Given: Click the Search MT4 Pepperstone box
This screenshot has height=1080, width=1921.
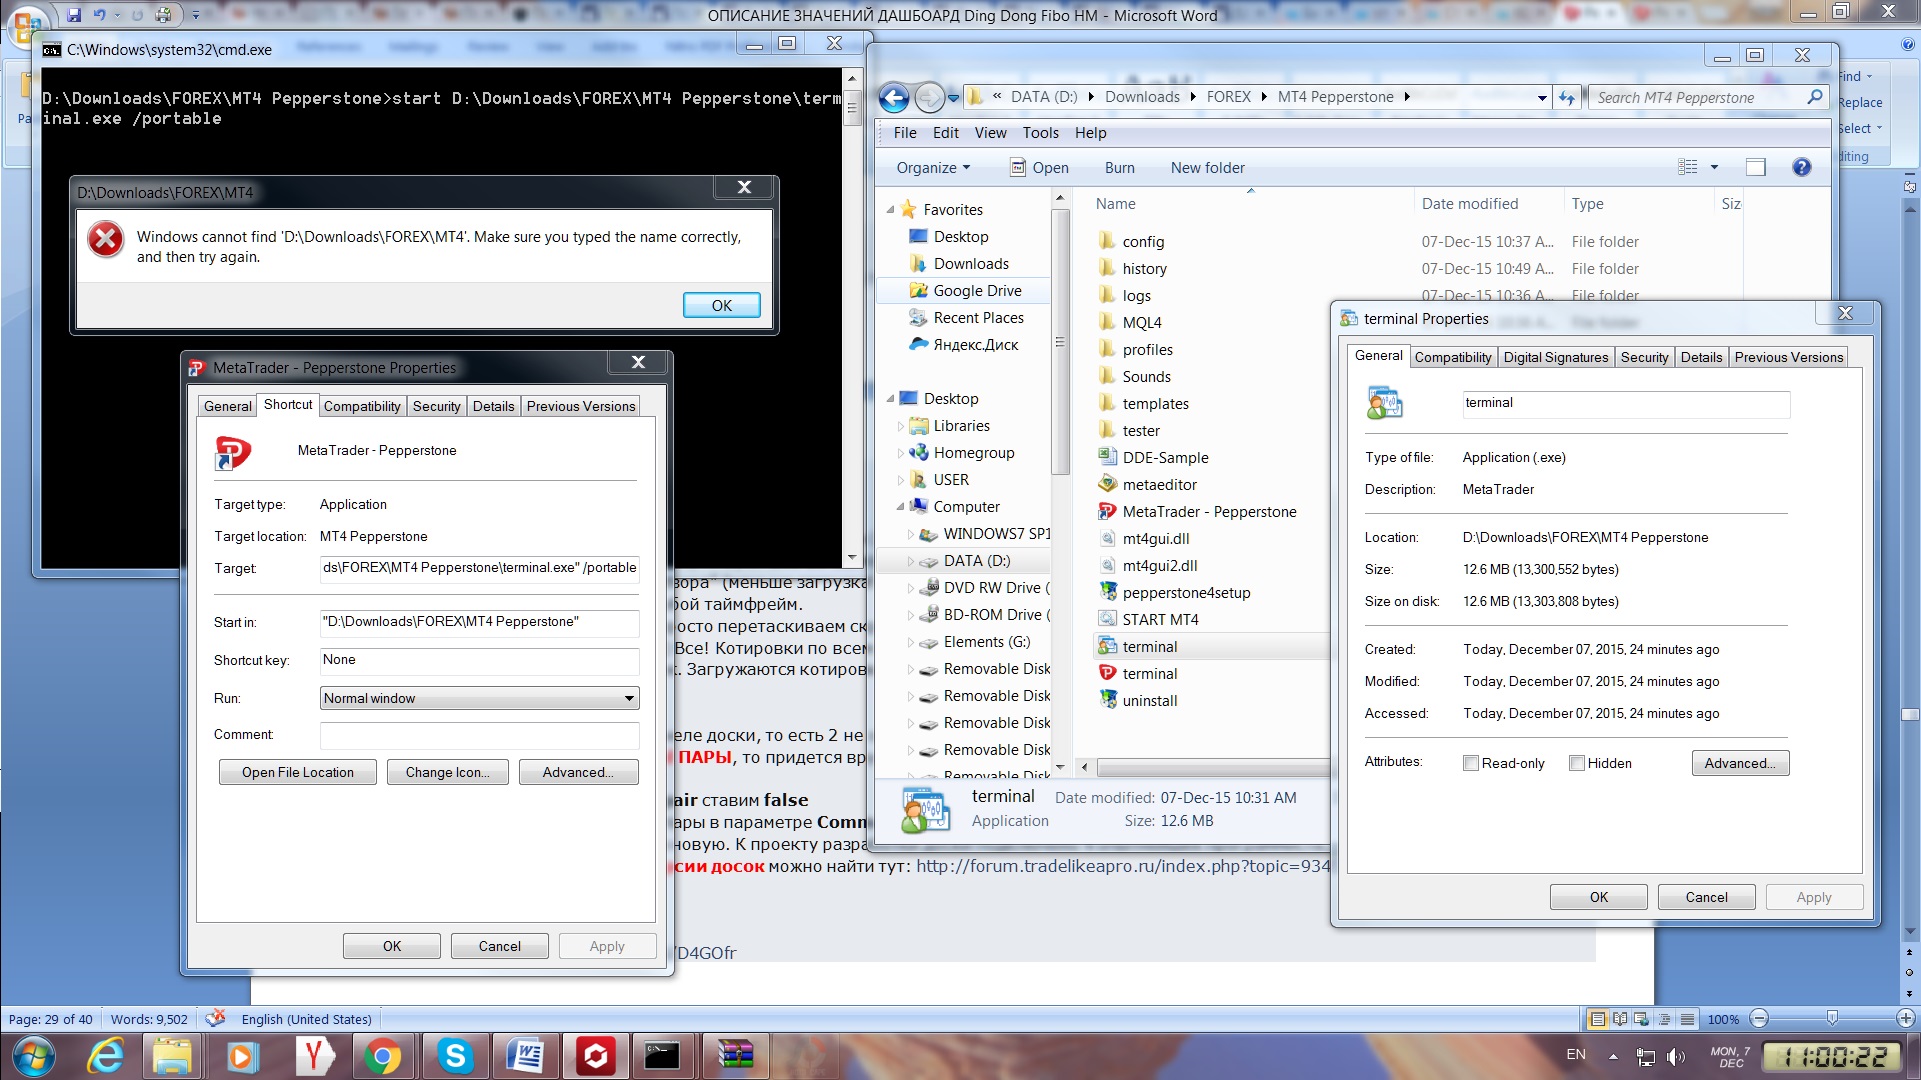Looking at the screenshot, I should coord(1708,97).
